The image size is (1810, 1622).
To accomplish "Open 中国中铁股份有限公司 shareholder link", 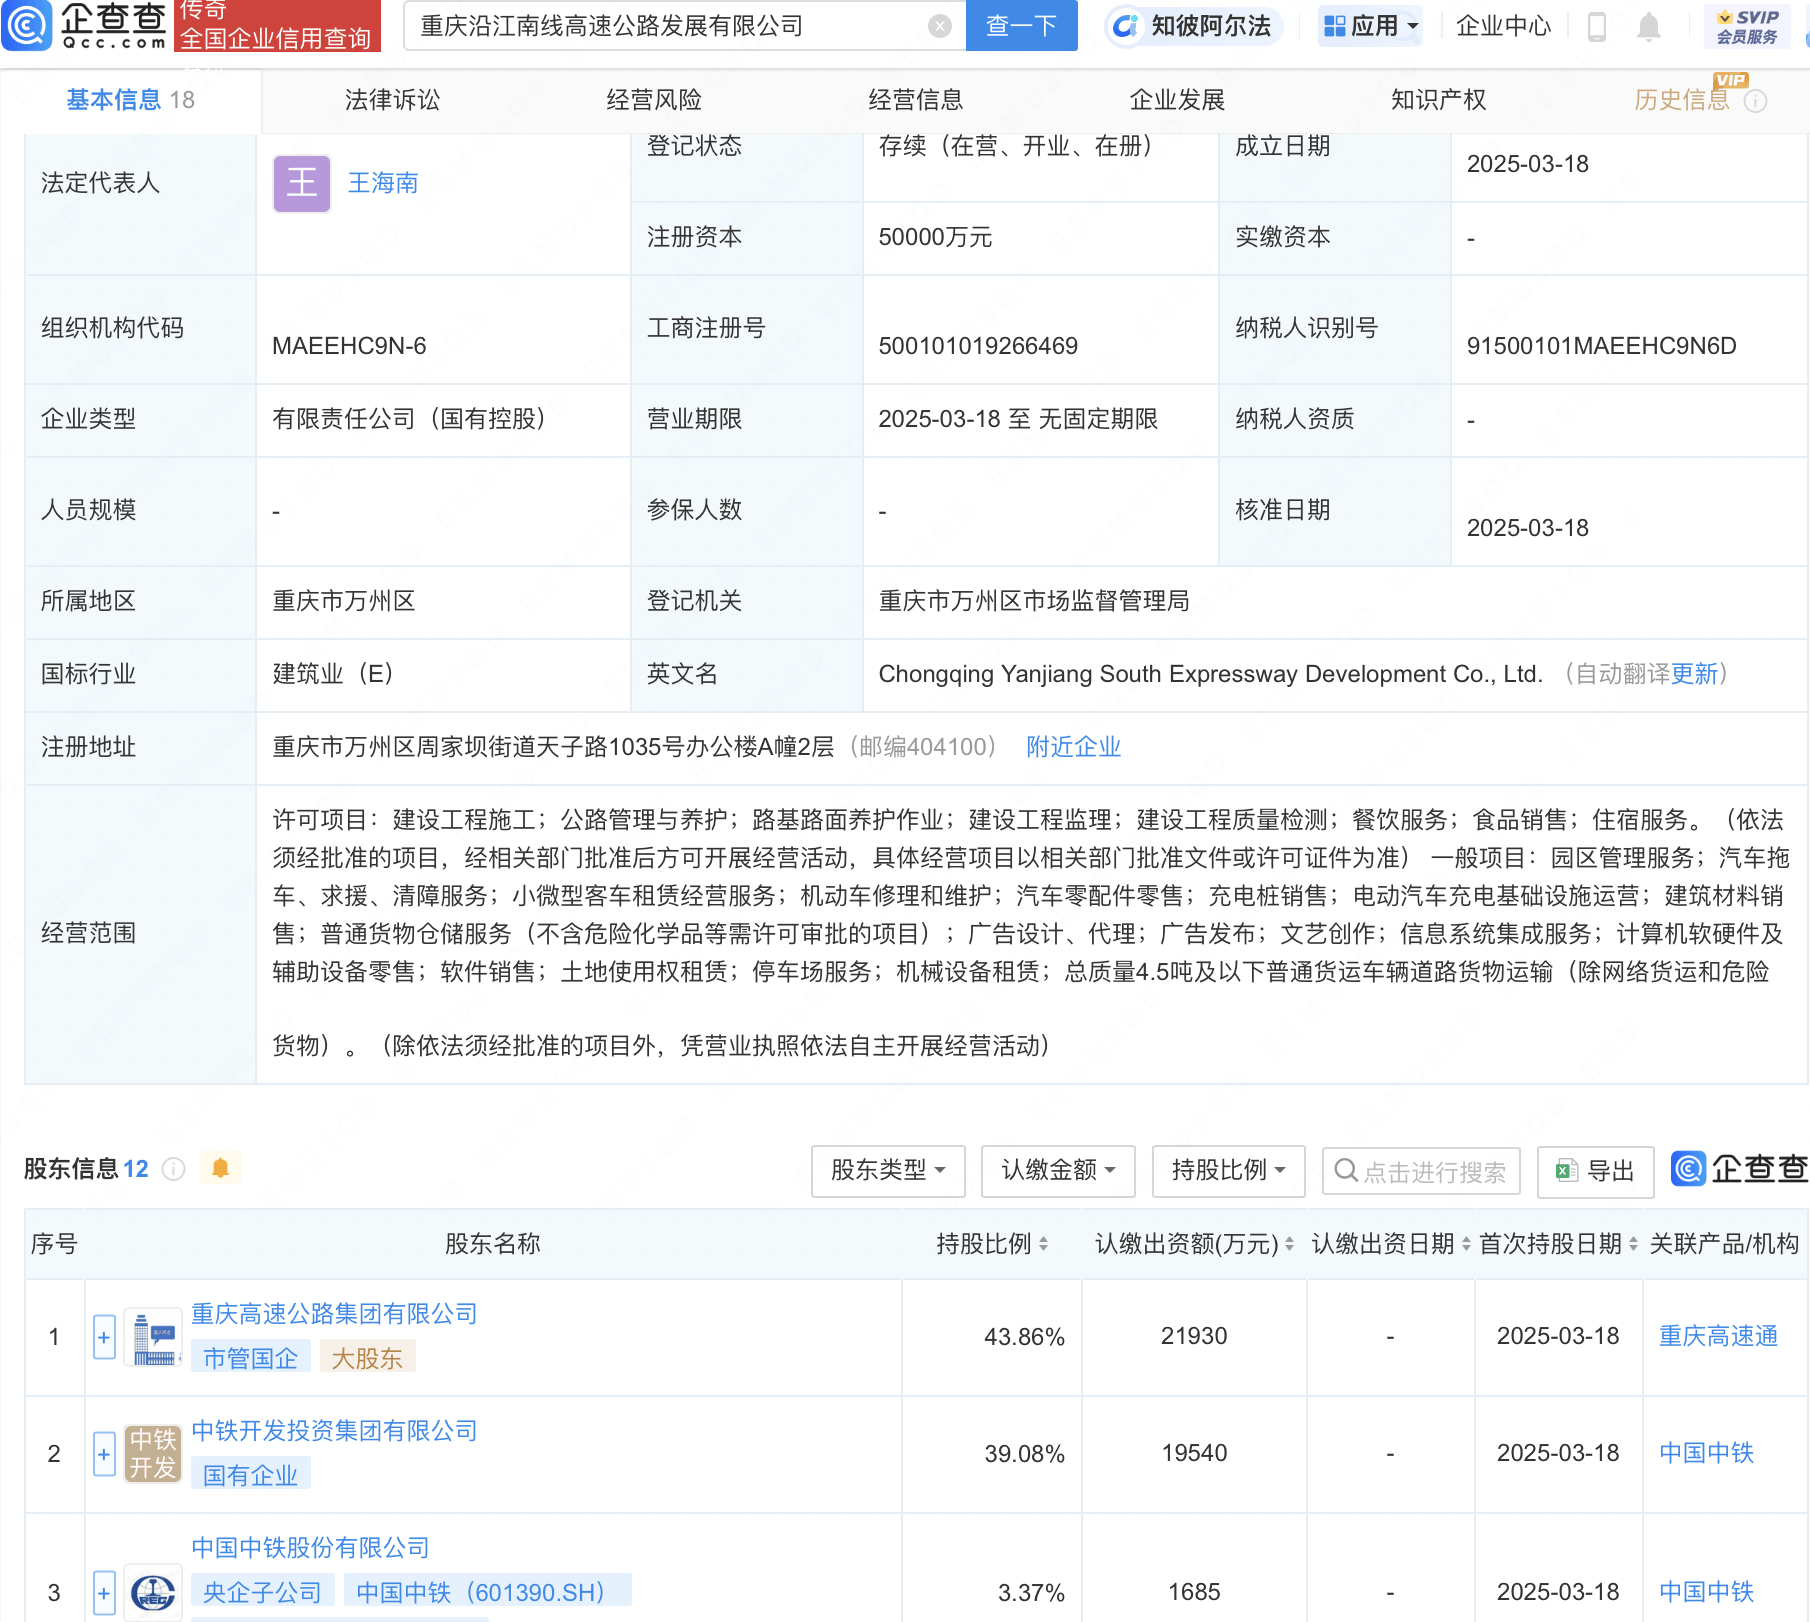I will click(310, 1548).
